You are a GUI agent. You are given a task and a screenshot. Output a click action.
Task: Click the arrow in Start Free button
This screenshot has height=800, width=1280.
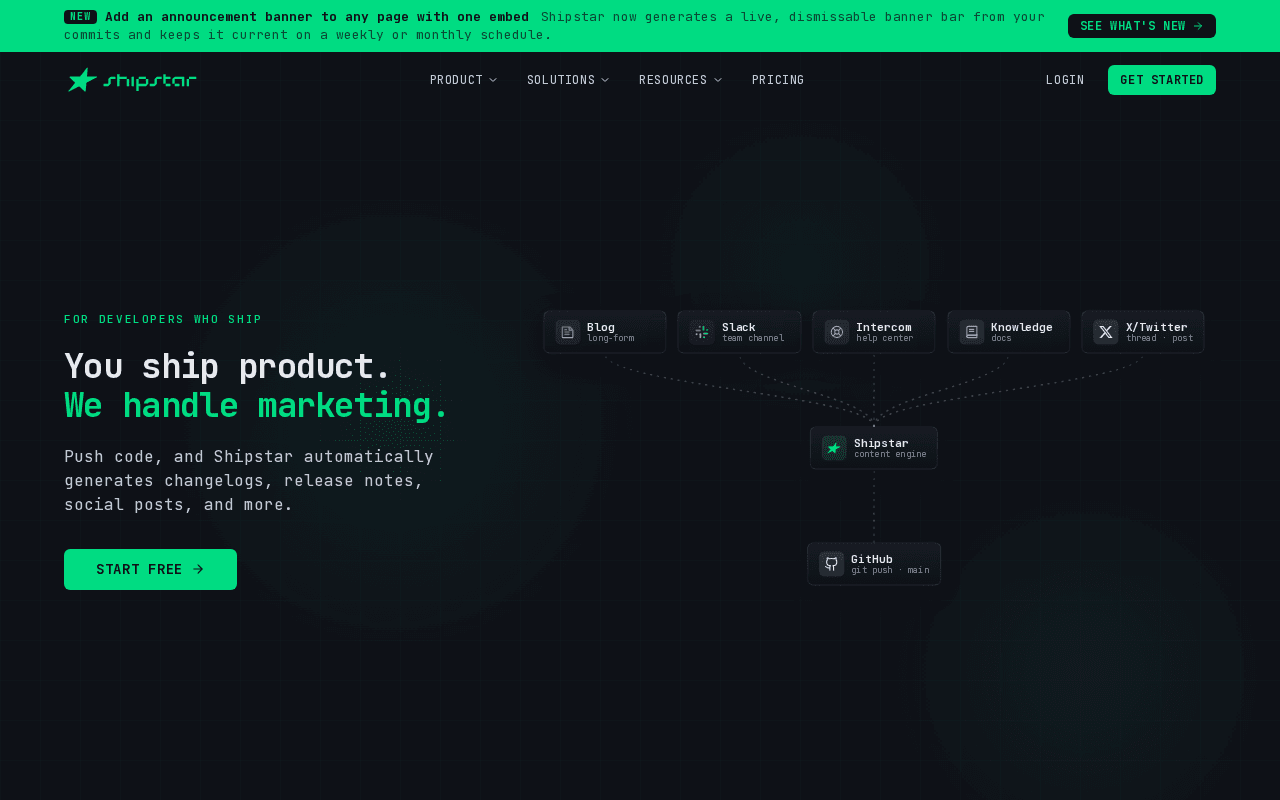(198, 569)
